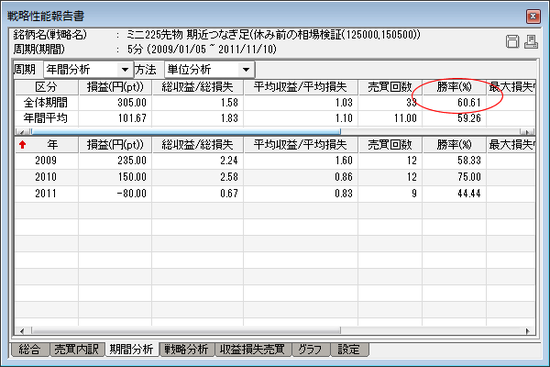Click the save report icon
Image resolution: width=550 pixels, height=367 pixels.
click(512, 42)
